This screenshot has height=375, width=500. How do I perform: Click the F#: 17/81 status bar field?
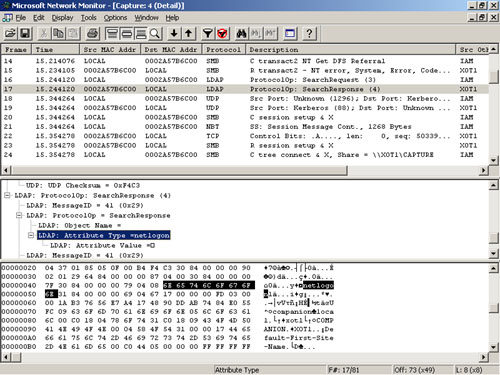pyautogui.click(x=359, y=370)
